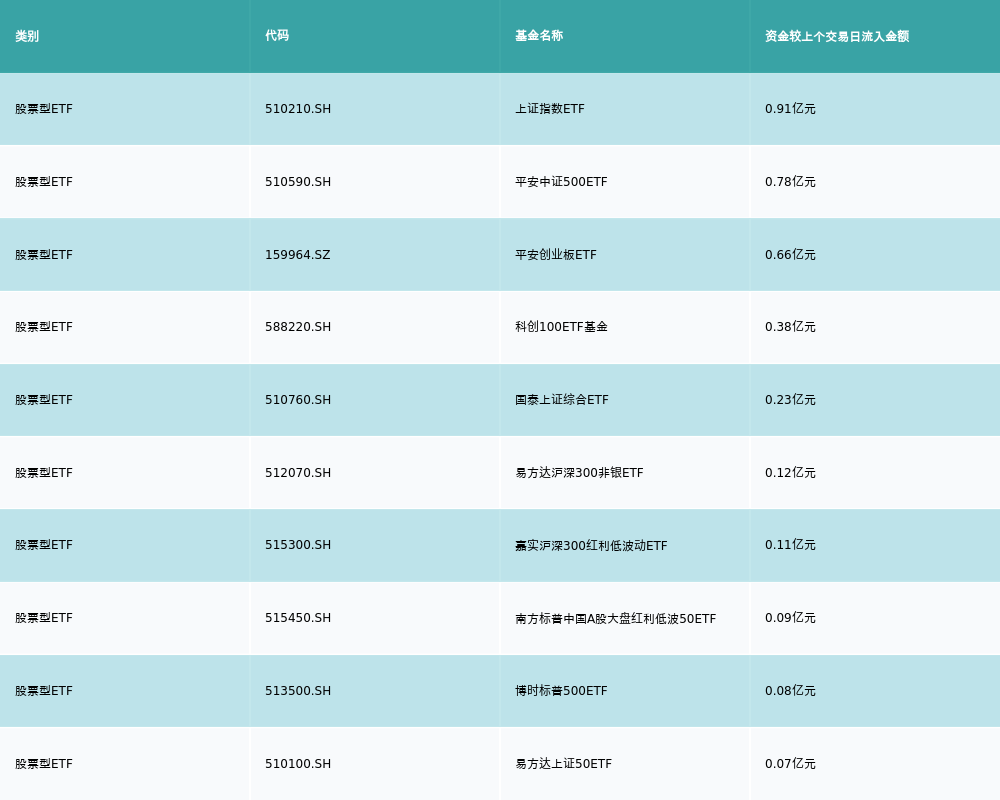The image size is (1000, 800).
Task: Click the 0.23亿元 value
Action: coord(790,400)
